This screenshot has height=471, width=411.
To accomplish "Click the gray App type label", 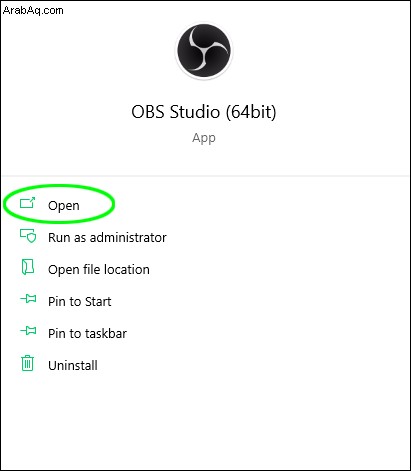I will tap(204, 138).
